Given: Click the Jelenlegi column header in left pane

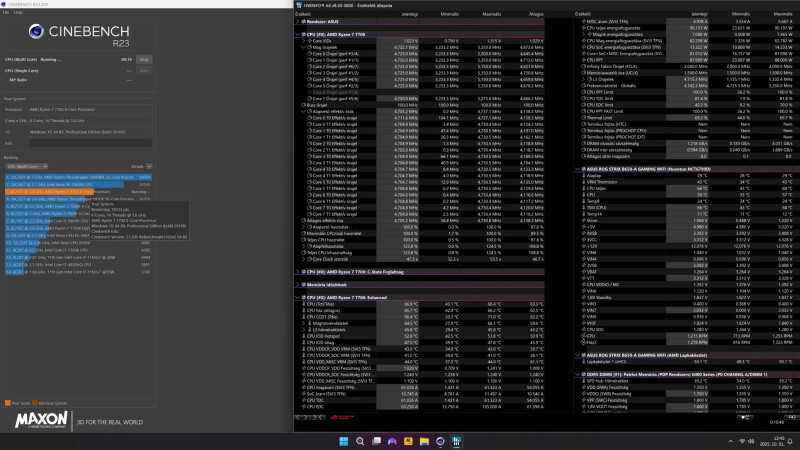Looking at the screenshot, I should tap(409, 14).
